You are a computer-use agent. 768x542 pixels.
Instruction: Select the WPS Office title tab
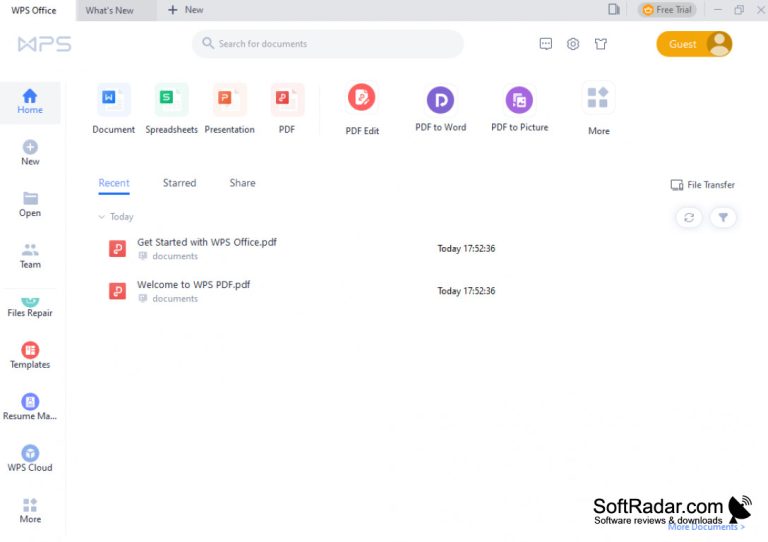tap(34, 10)
